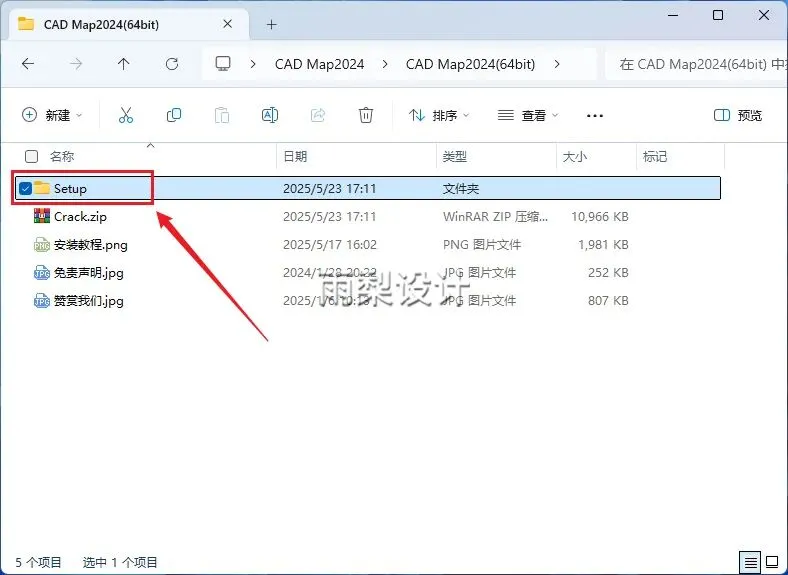788x575 pixels.
Task: Select the Setup folder name
Action: [70, 188]
